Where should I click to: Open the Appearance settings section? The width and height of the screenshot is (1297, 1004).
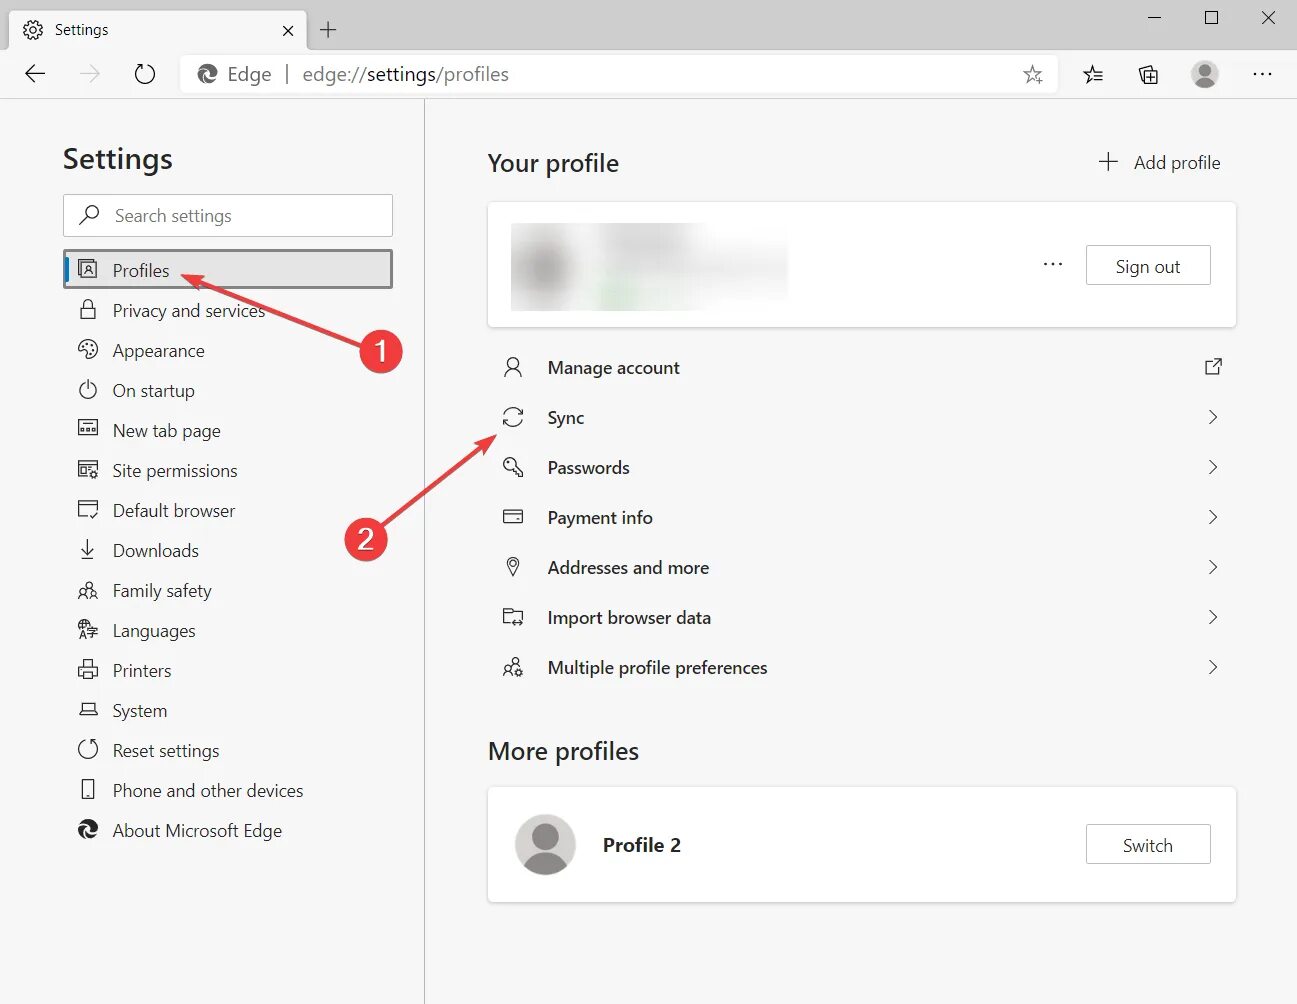coord(158,351)
